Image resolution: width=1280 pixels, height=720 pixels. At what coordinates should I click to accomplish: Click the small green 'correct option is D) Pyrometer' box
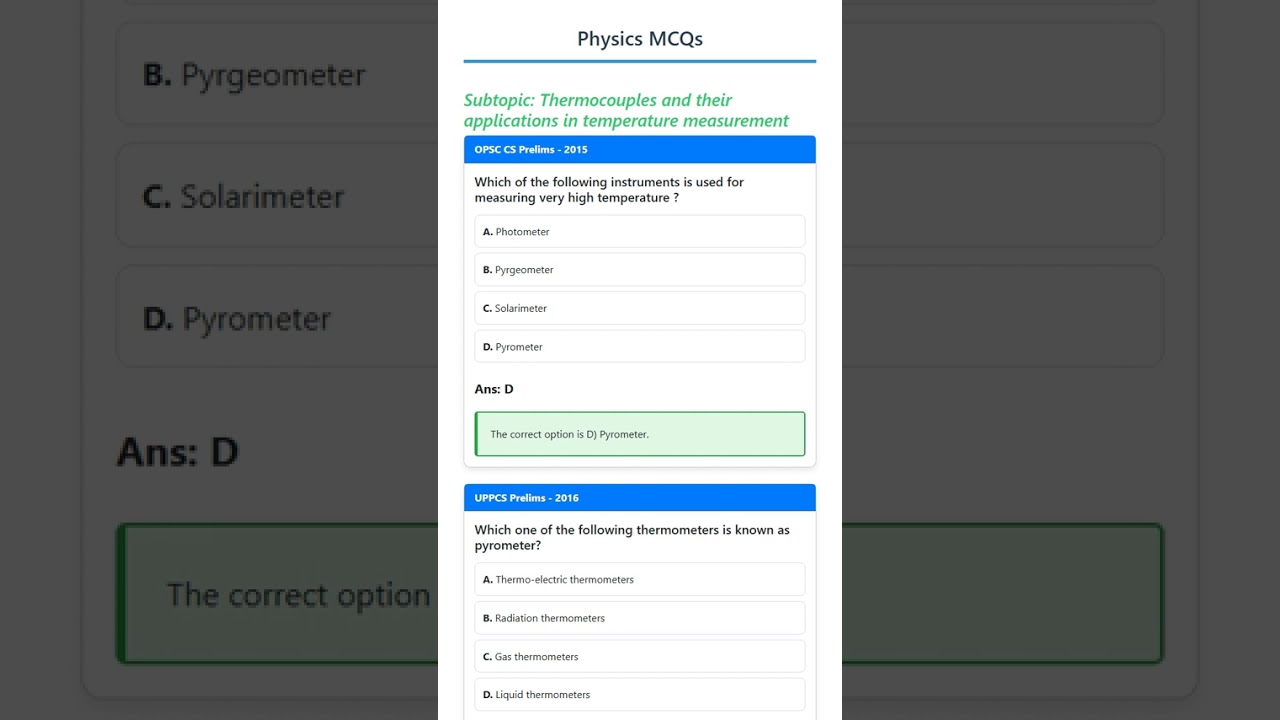[640, 435]
